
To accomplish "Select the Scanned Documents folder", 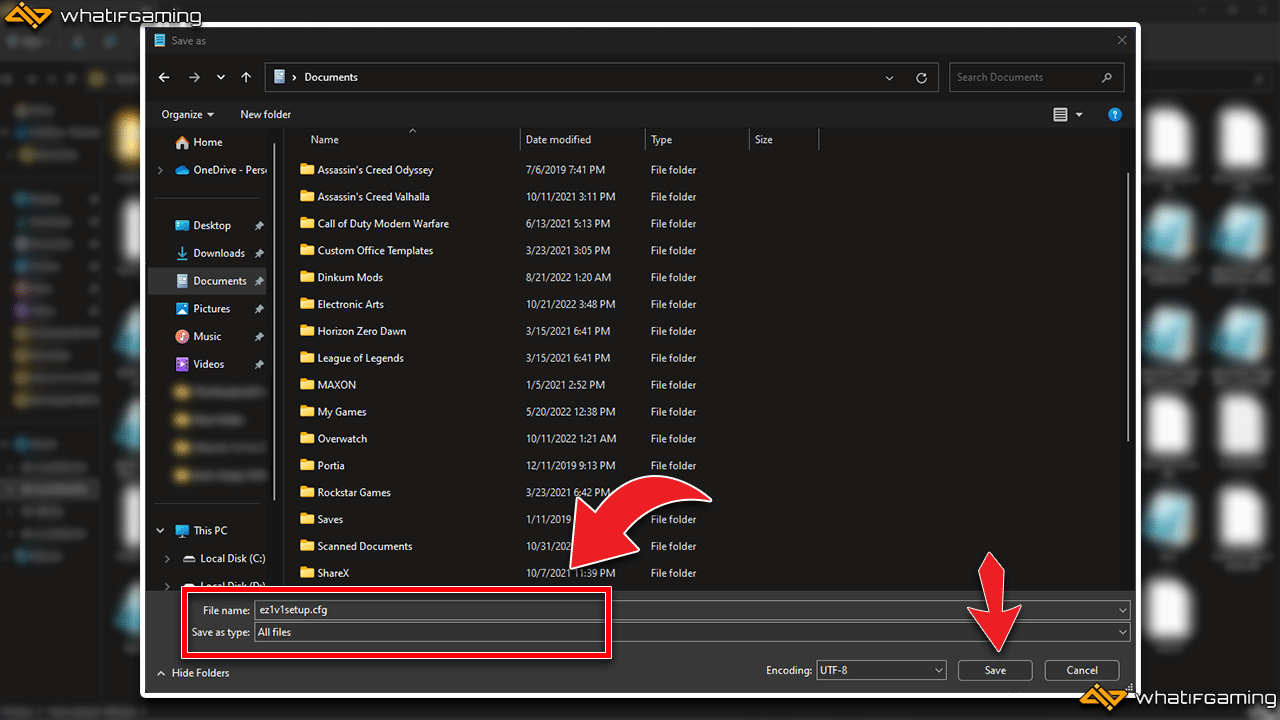I will click(365, 547).
